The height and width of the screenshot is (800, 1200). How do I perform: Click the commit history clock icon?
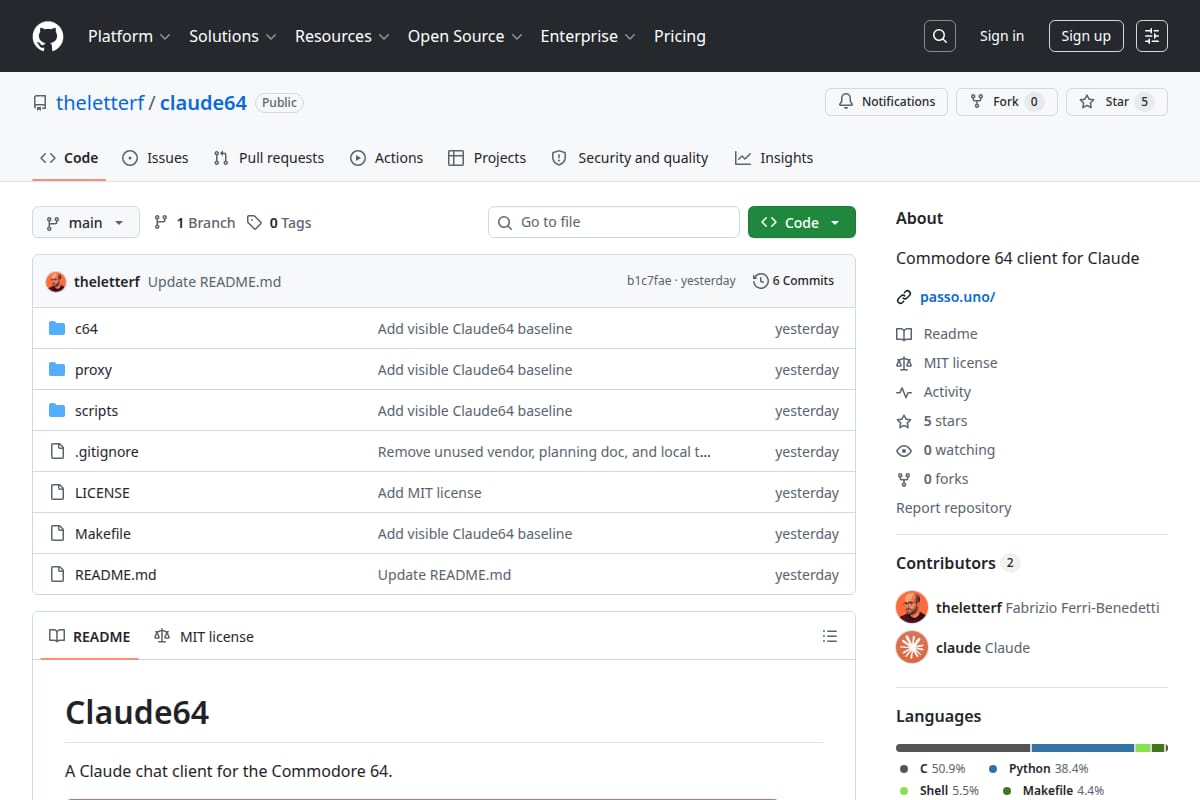[761, 281]
